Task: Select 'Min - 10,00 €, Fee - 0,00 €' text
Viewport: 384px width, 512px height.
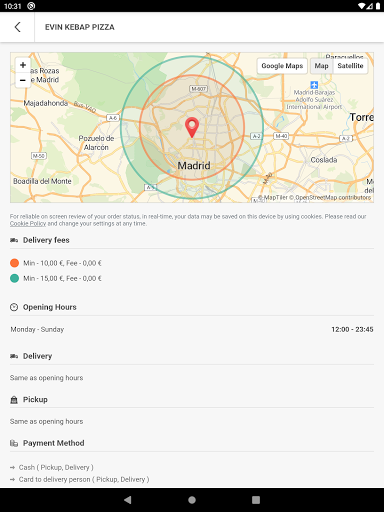Action: pyautogui.click(x=62, y=263)
